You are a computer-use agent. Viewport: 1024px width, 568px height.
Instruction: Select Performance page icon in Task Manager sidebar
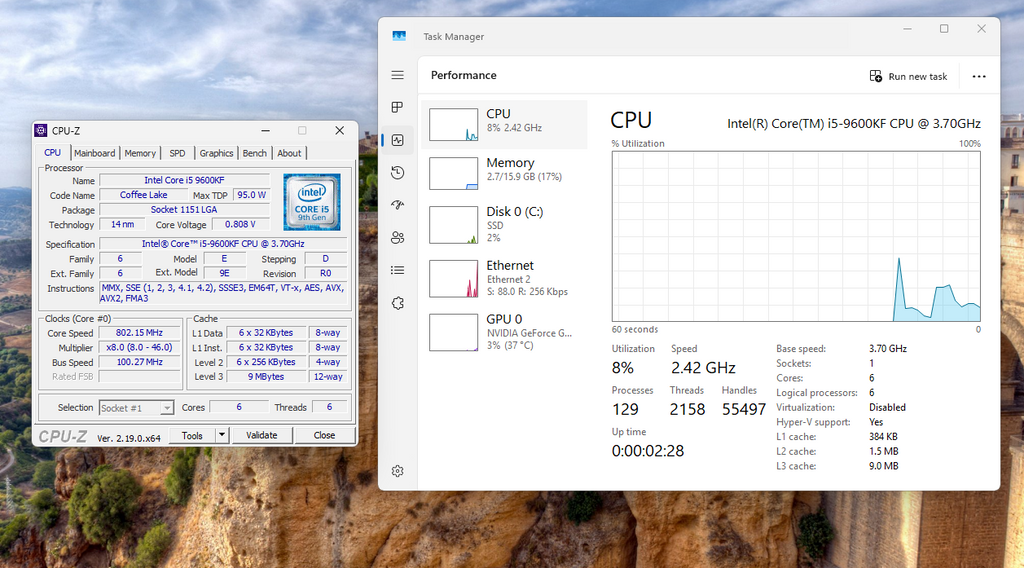coord(397,140)
